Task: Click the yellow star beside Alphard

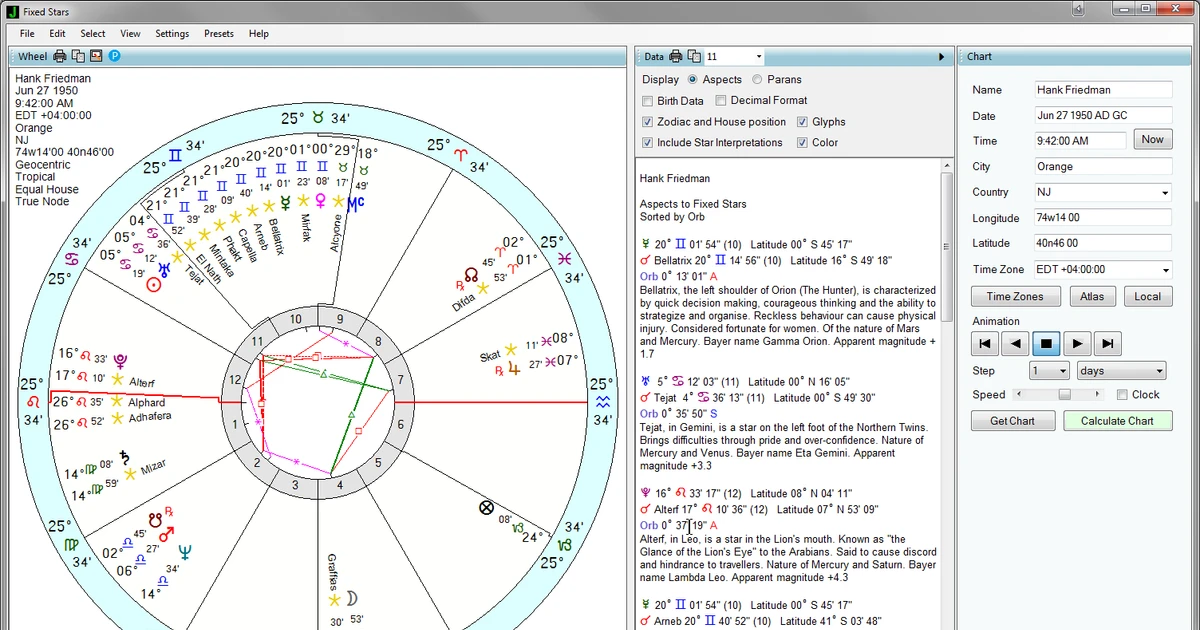Action: [117, 402]
